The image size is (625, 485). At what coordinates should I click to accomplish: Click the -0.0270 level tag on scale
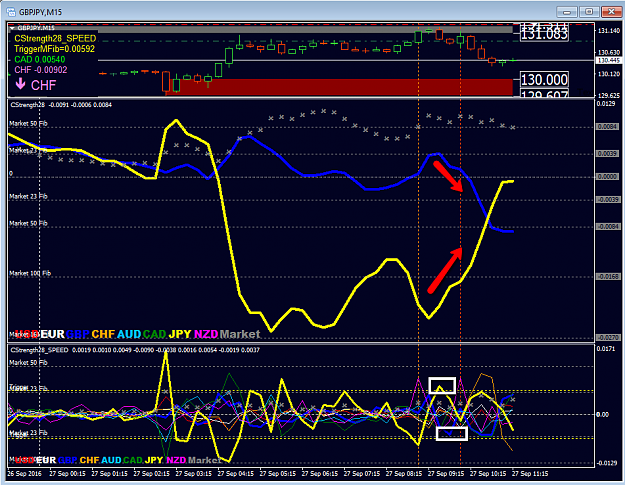click(x=607, y=338)
